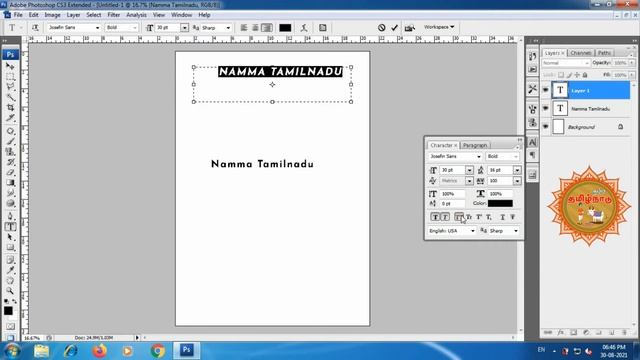The image size is (640, 360).
Task: Select the Move tool
Action: point(10,66)
